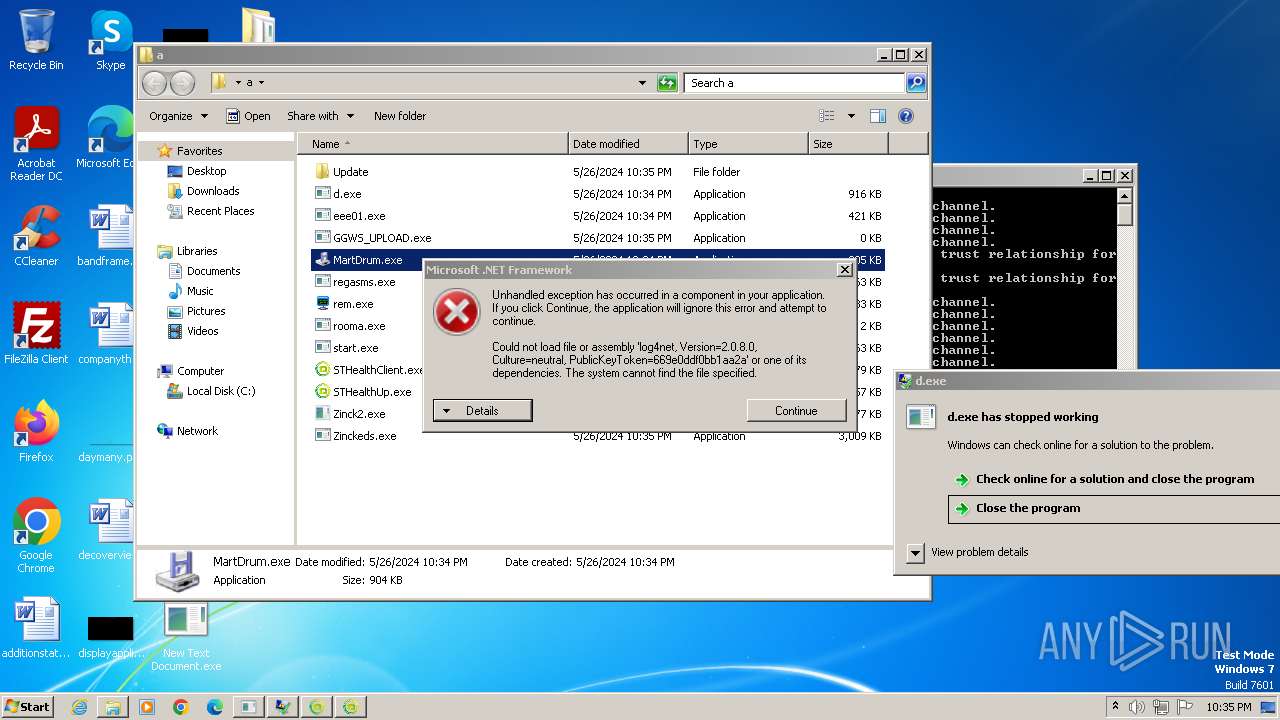1280x720 pixels.
Task: Close the .NET Framework error dialog
Action: click(x=844, y=270)
